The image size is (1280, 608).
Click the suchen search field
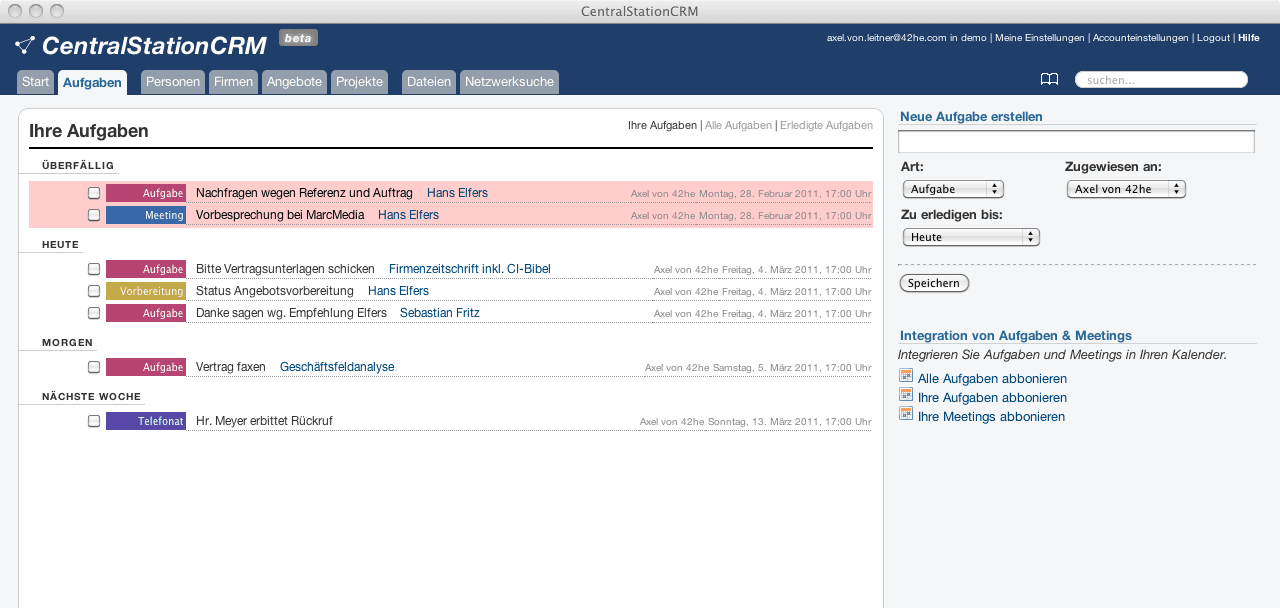1161,80
